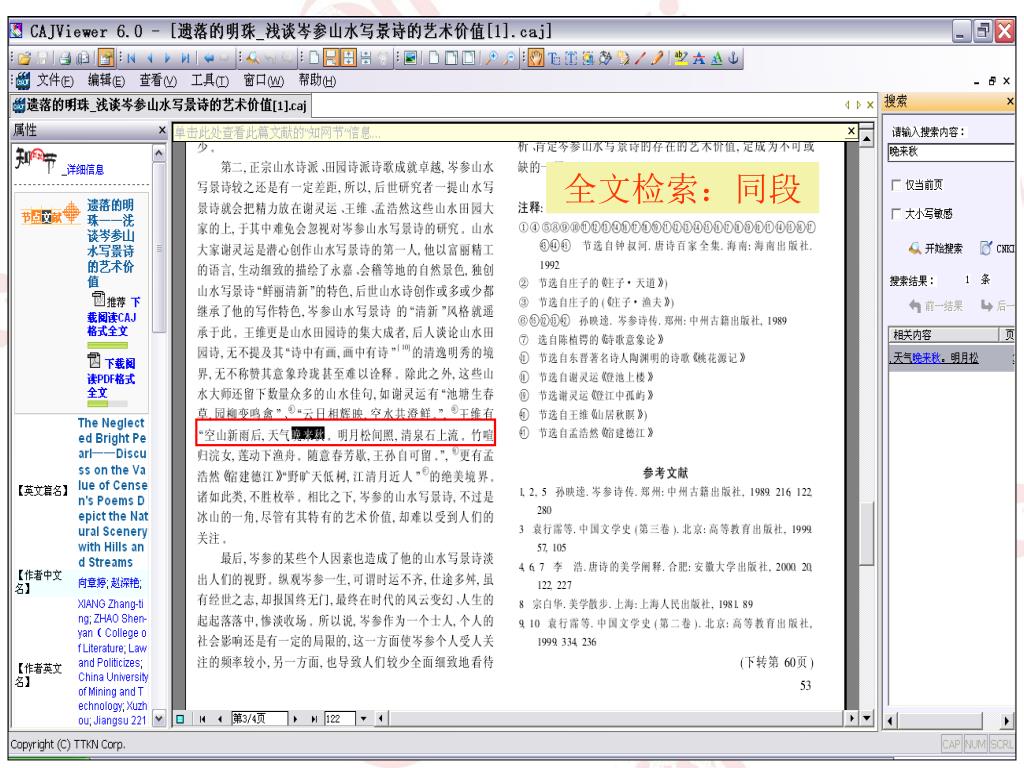
Task: Click the 下载阅读PDF格式全文 link
Action: 111,377
